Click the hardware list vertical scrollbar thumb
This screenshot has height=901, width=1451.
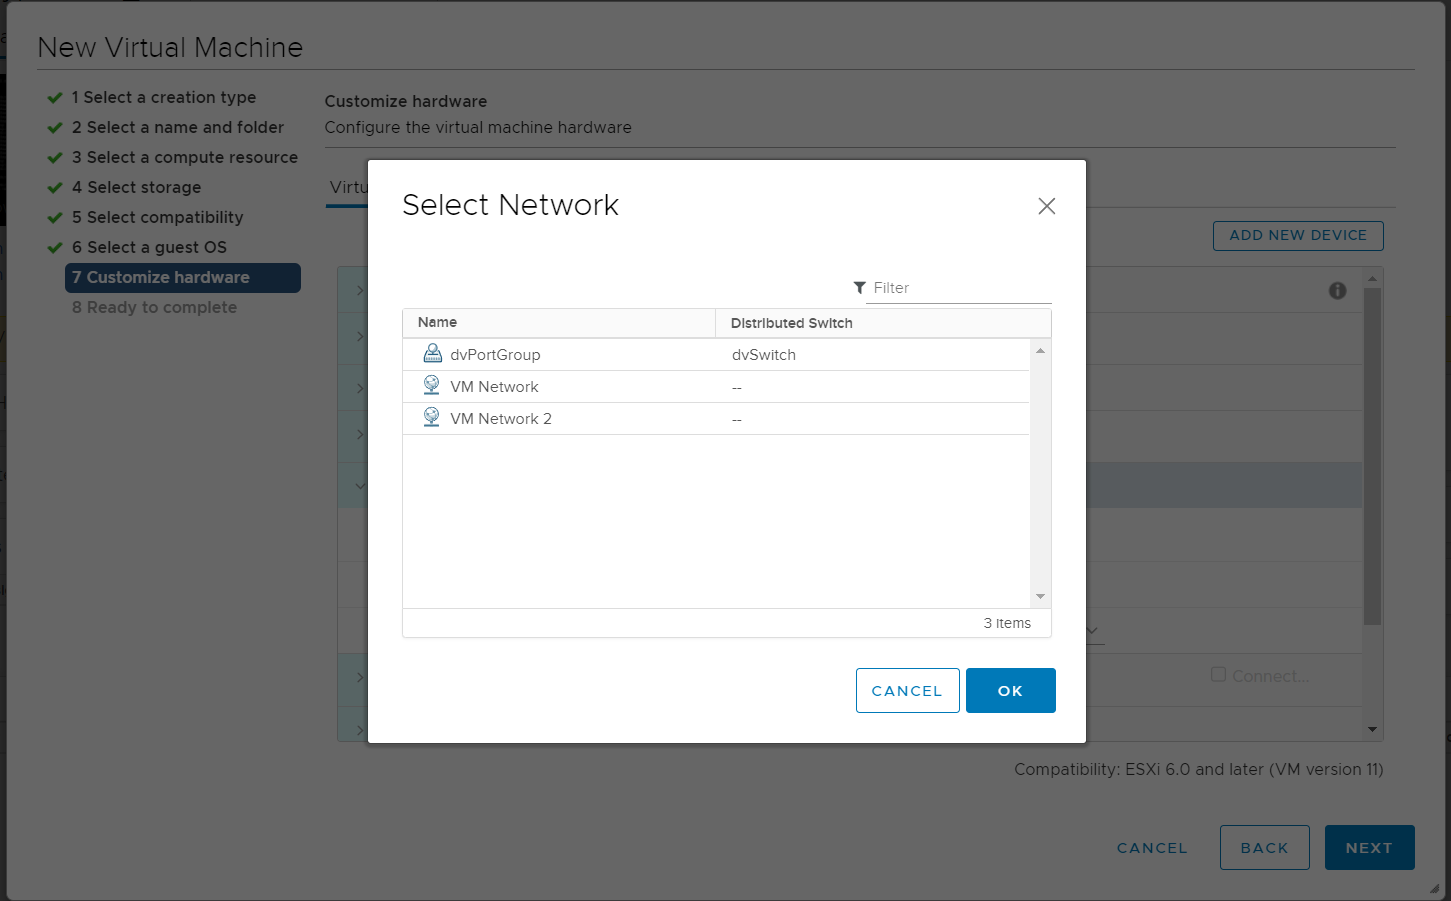pyautogui.click(x=1372, y=455)
